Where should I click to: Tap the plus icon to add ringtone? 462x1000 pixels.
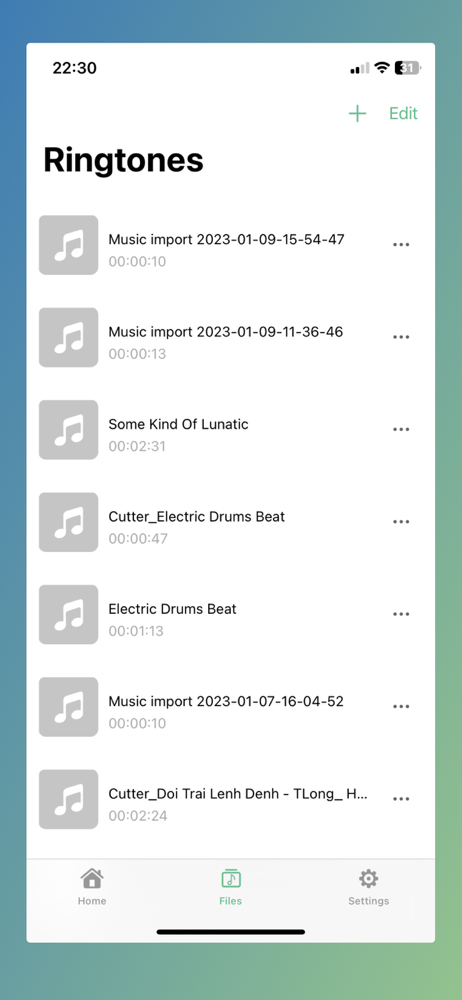(x=357, y=114)
